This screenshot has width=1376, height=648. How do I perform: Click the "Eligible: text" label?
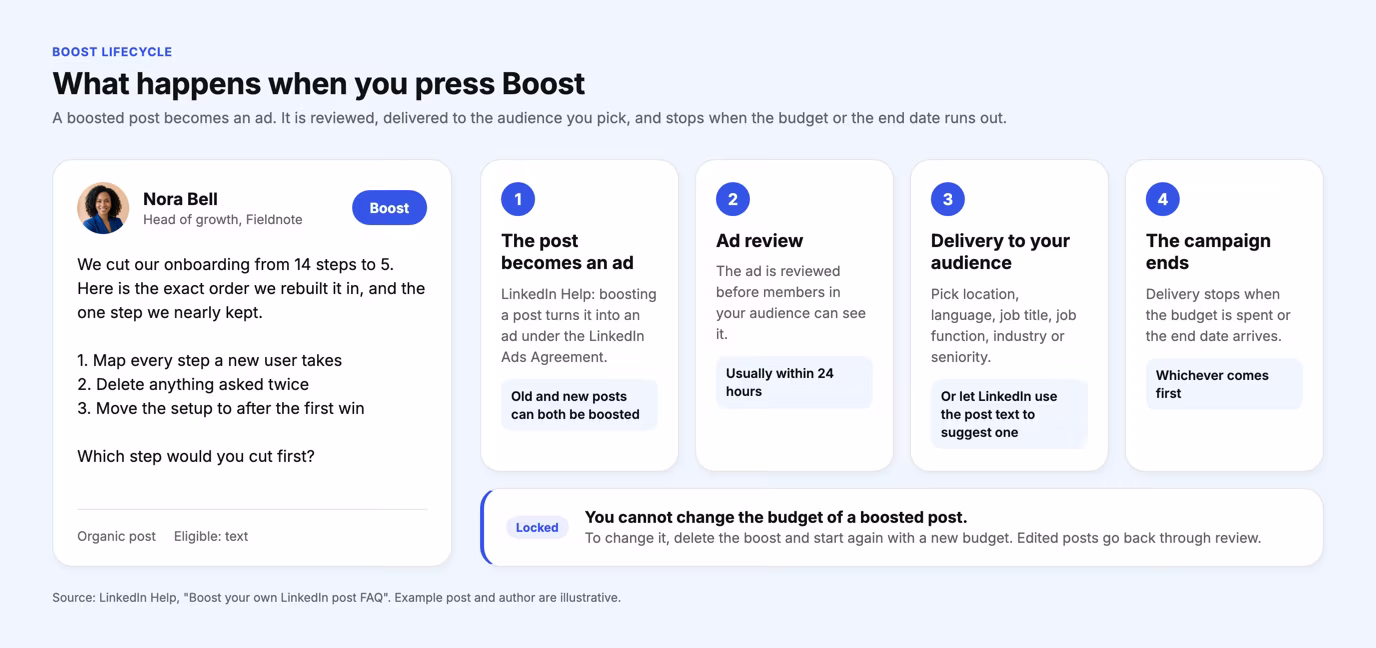pos(211,536)
